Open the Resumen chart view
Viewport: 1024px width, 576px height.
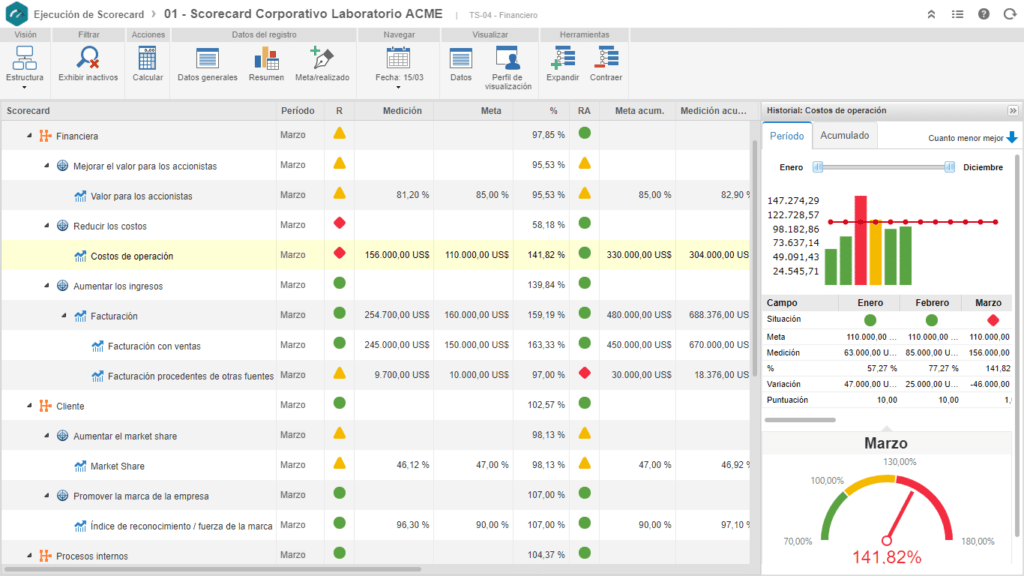click(x=266, y=59)
